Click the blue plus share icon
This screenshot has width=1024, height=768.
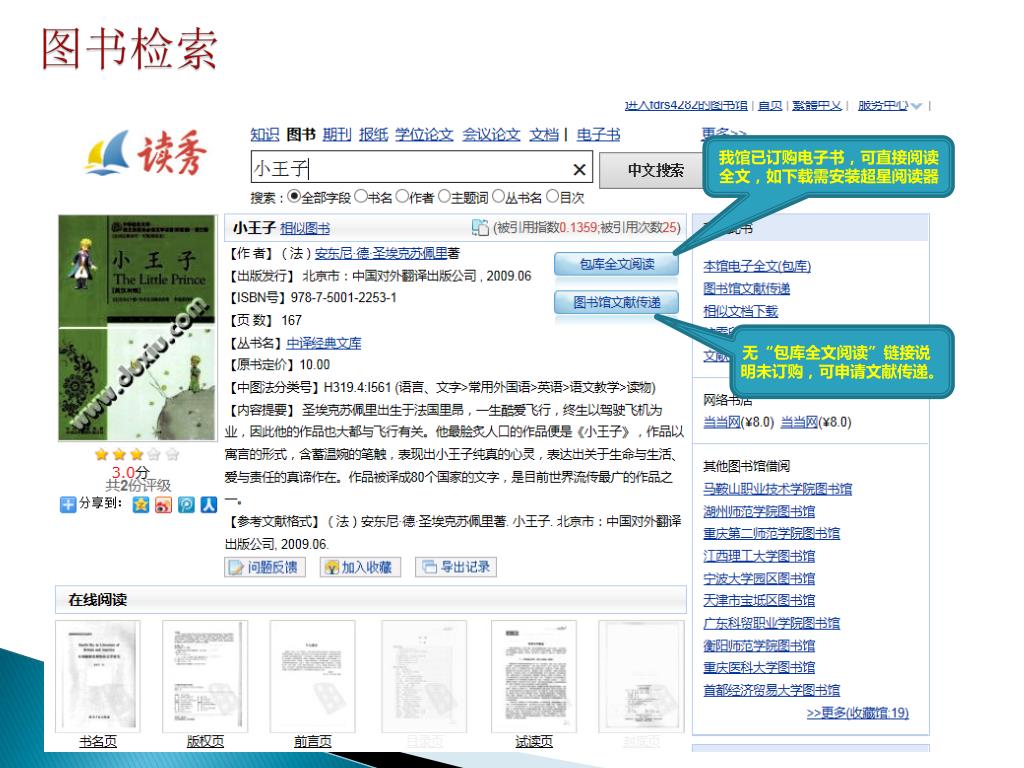pyautogui.click(x=67, y=504)
